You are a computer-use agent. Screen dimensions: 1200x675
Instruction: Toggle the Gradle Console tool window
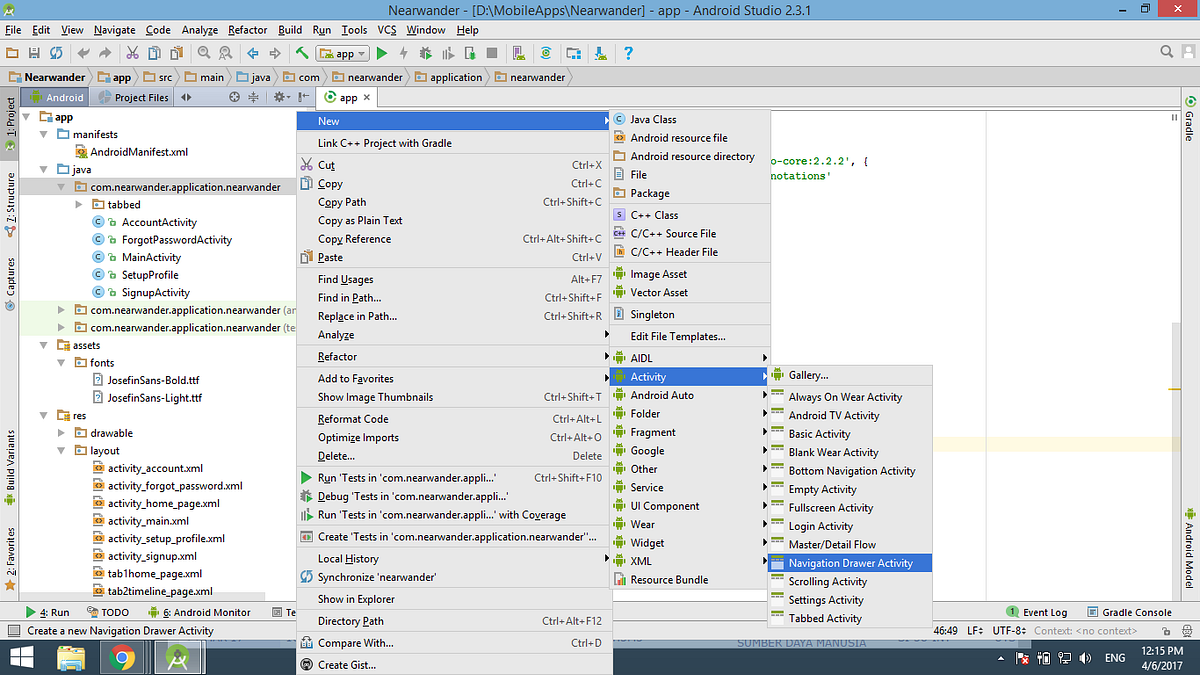(1128, 612)
